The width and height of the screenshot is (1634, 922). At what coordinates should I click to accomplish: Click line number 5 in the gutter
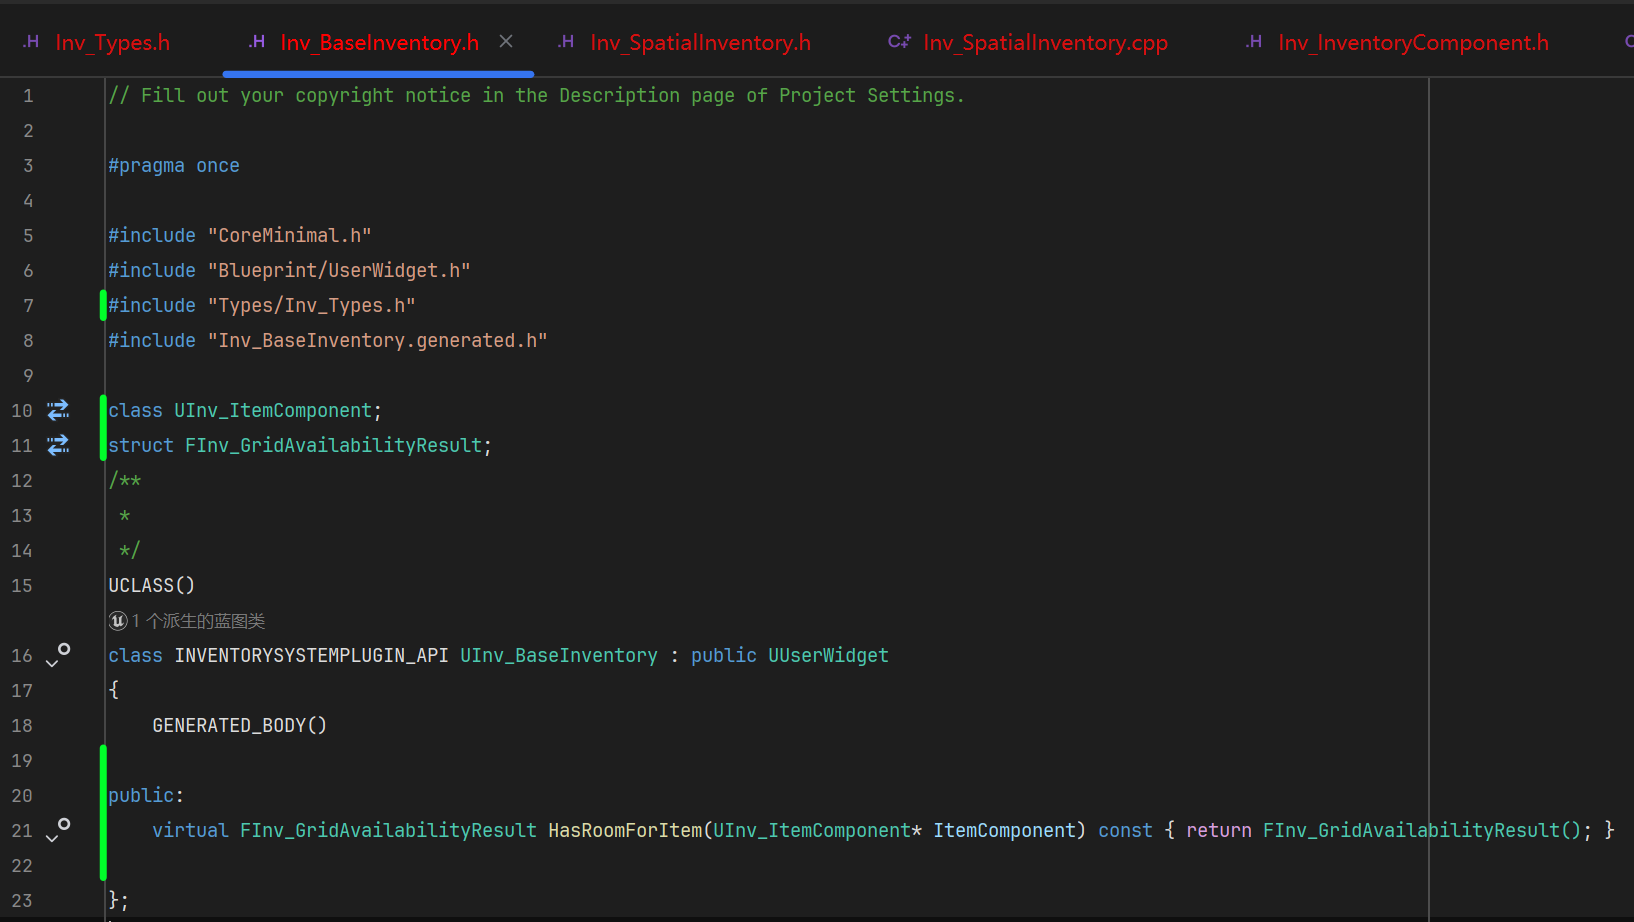pyautogui.click(x=28, y=236)
